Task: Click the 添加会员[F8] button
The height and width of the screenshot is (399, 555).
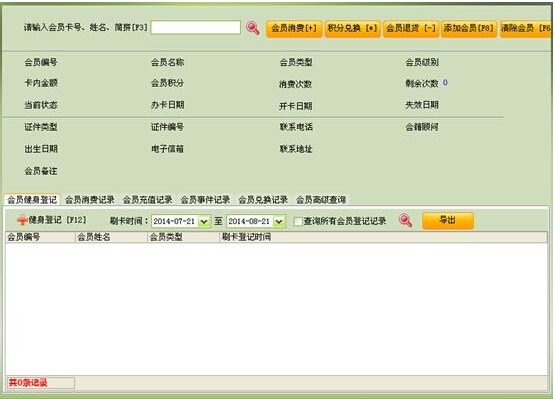Action: pos(469,28)
